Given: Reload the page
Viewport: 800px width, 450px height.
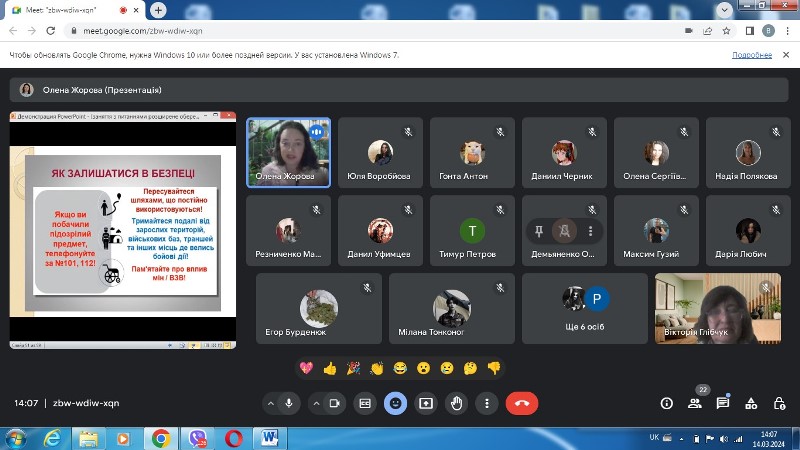Looking at the screenshot, I should click(x=51, y=31).
